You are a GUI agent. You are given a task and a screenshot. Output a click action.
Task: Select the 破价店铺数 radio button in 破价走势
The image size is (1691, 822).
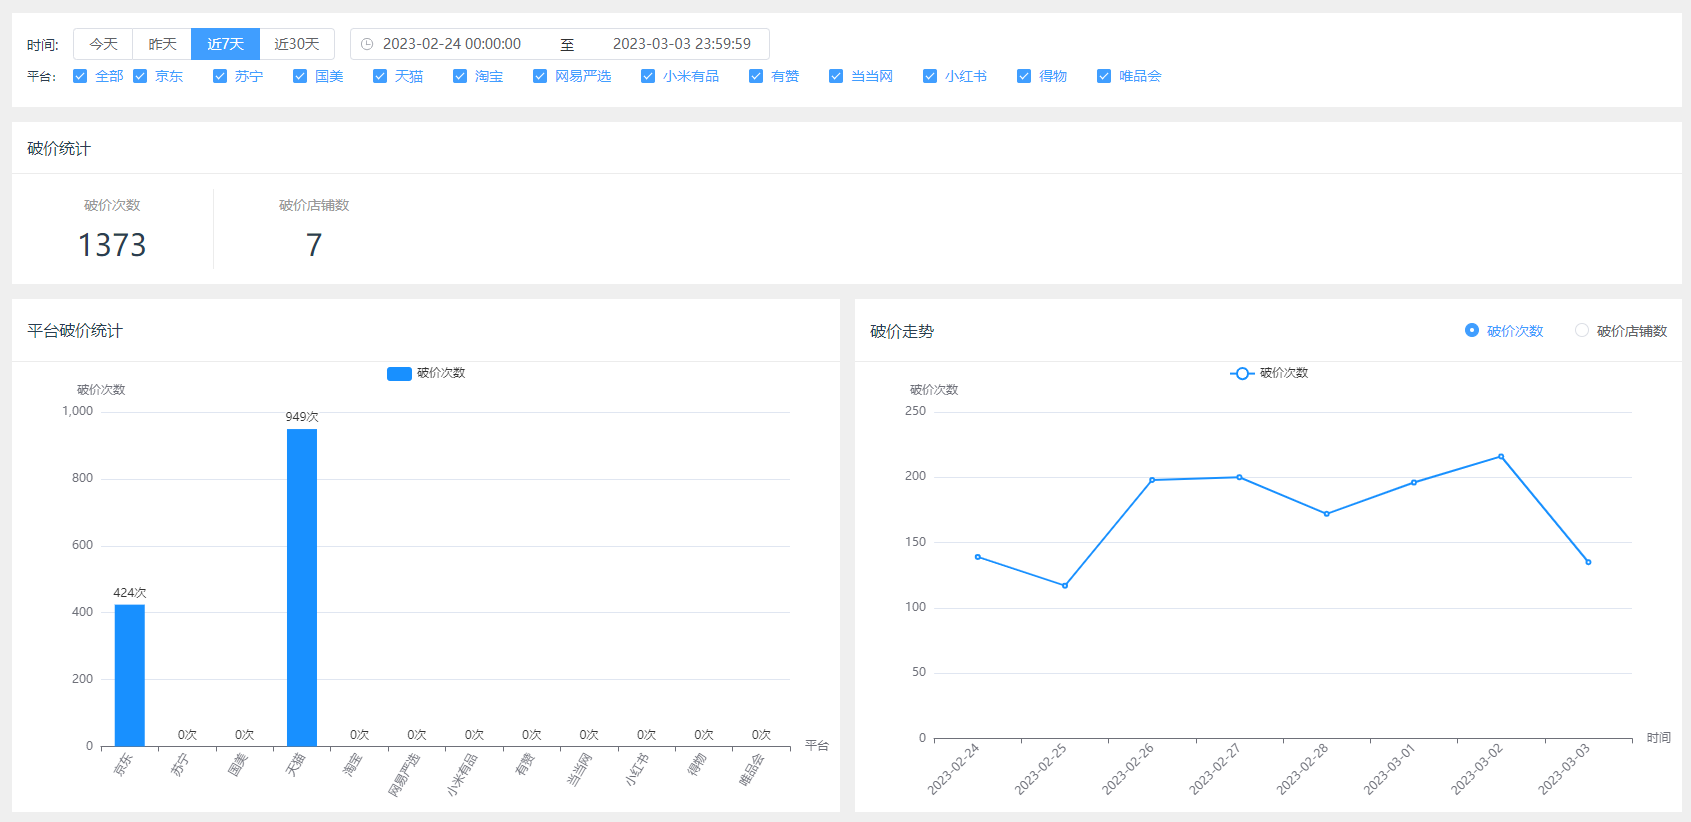click(1582, 330)
